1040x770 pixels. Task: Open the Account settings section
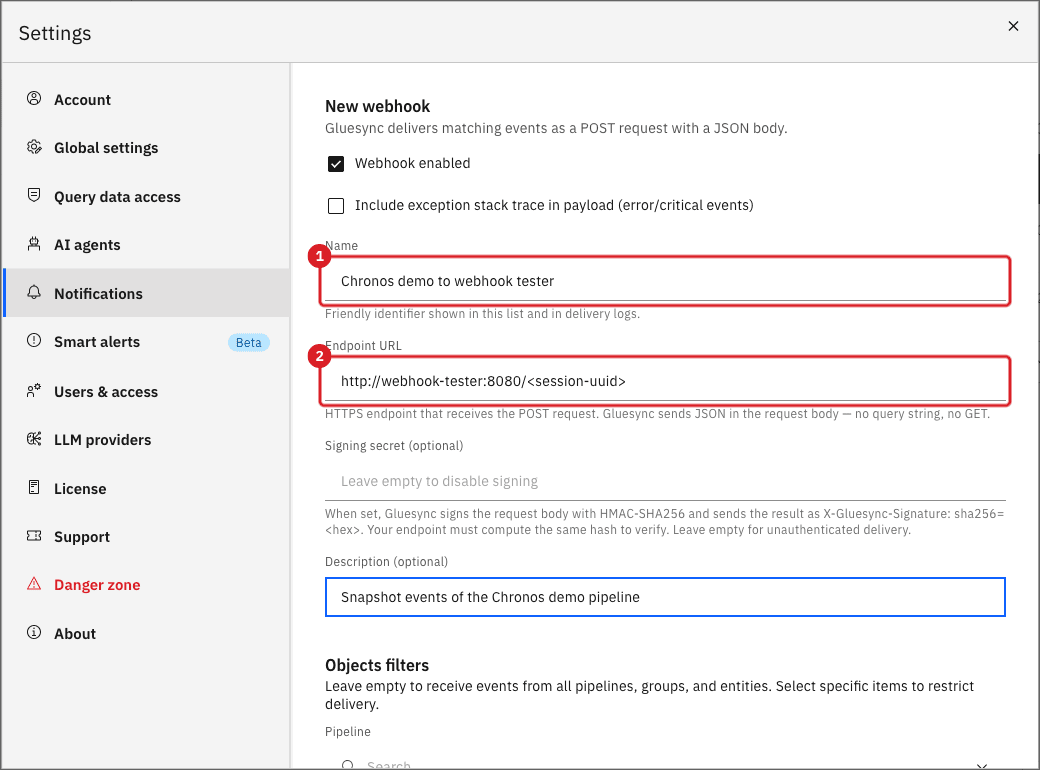click(x=147, y=99)
